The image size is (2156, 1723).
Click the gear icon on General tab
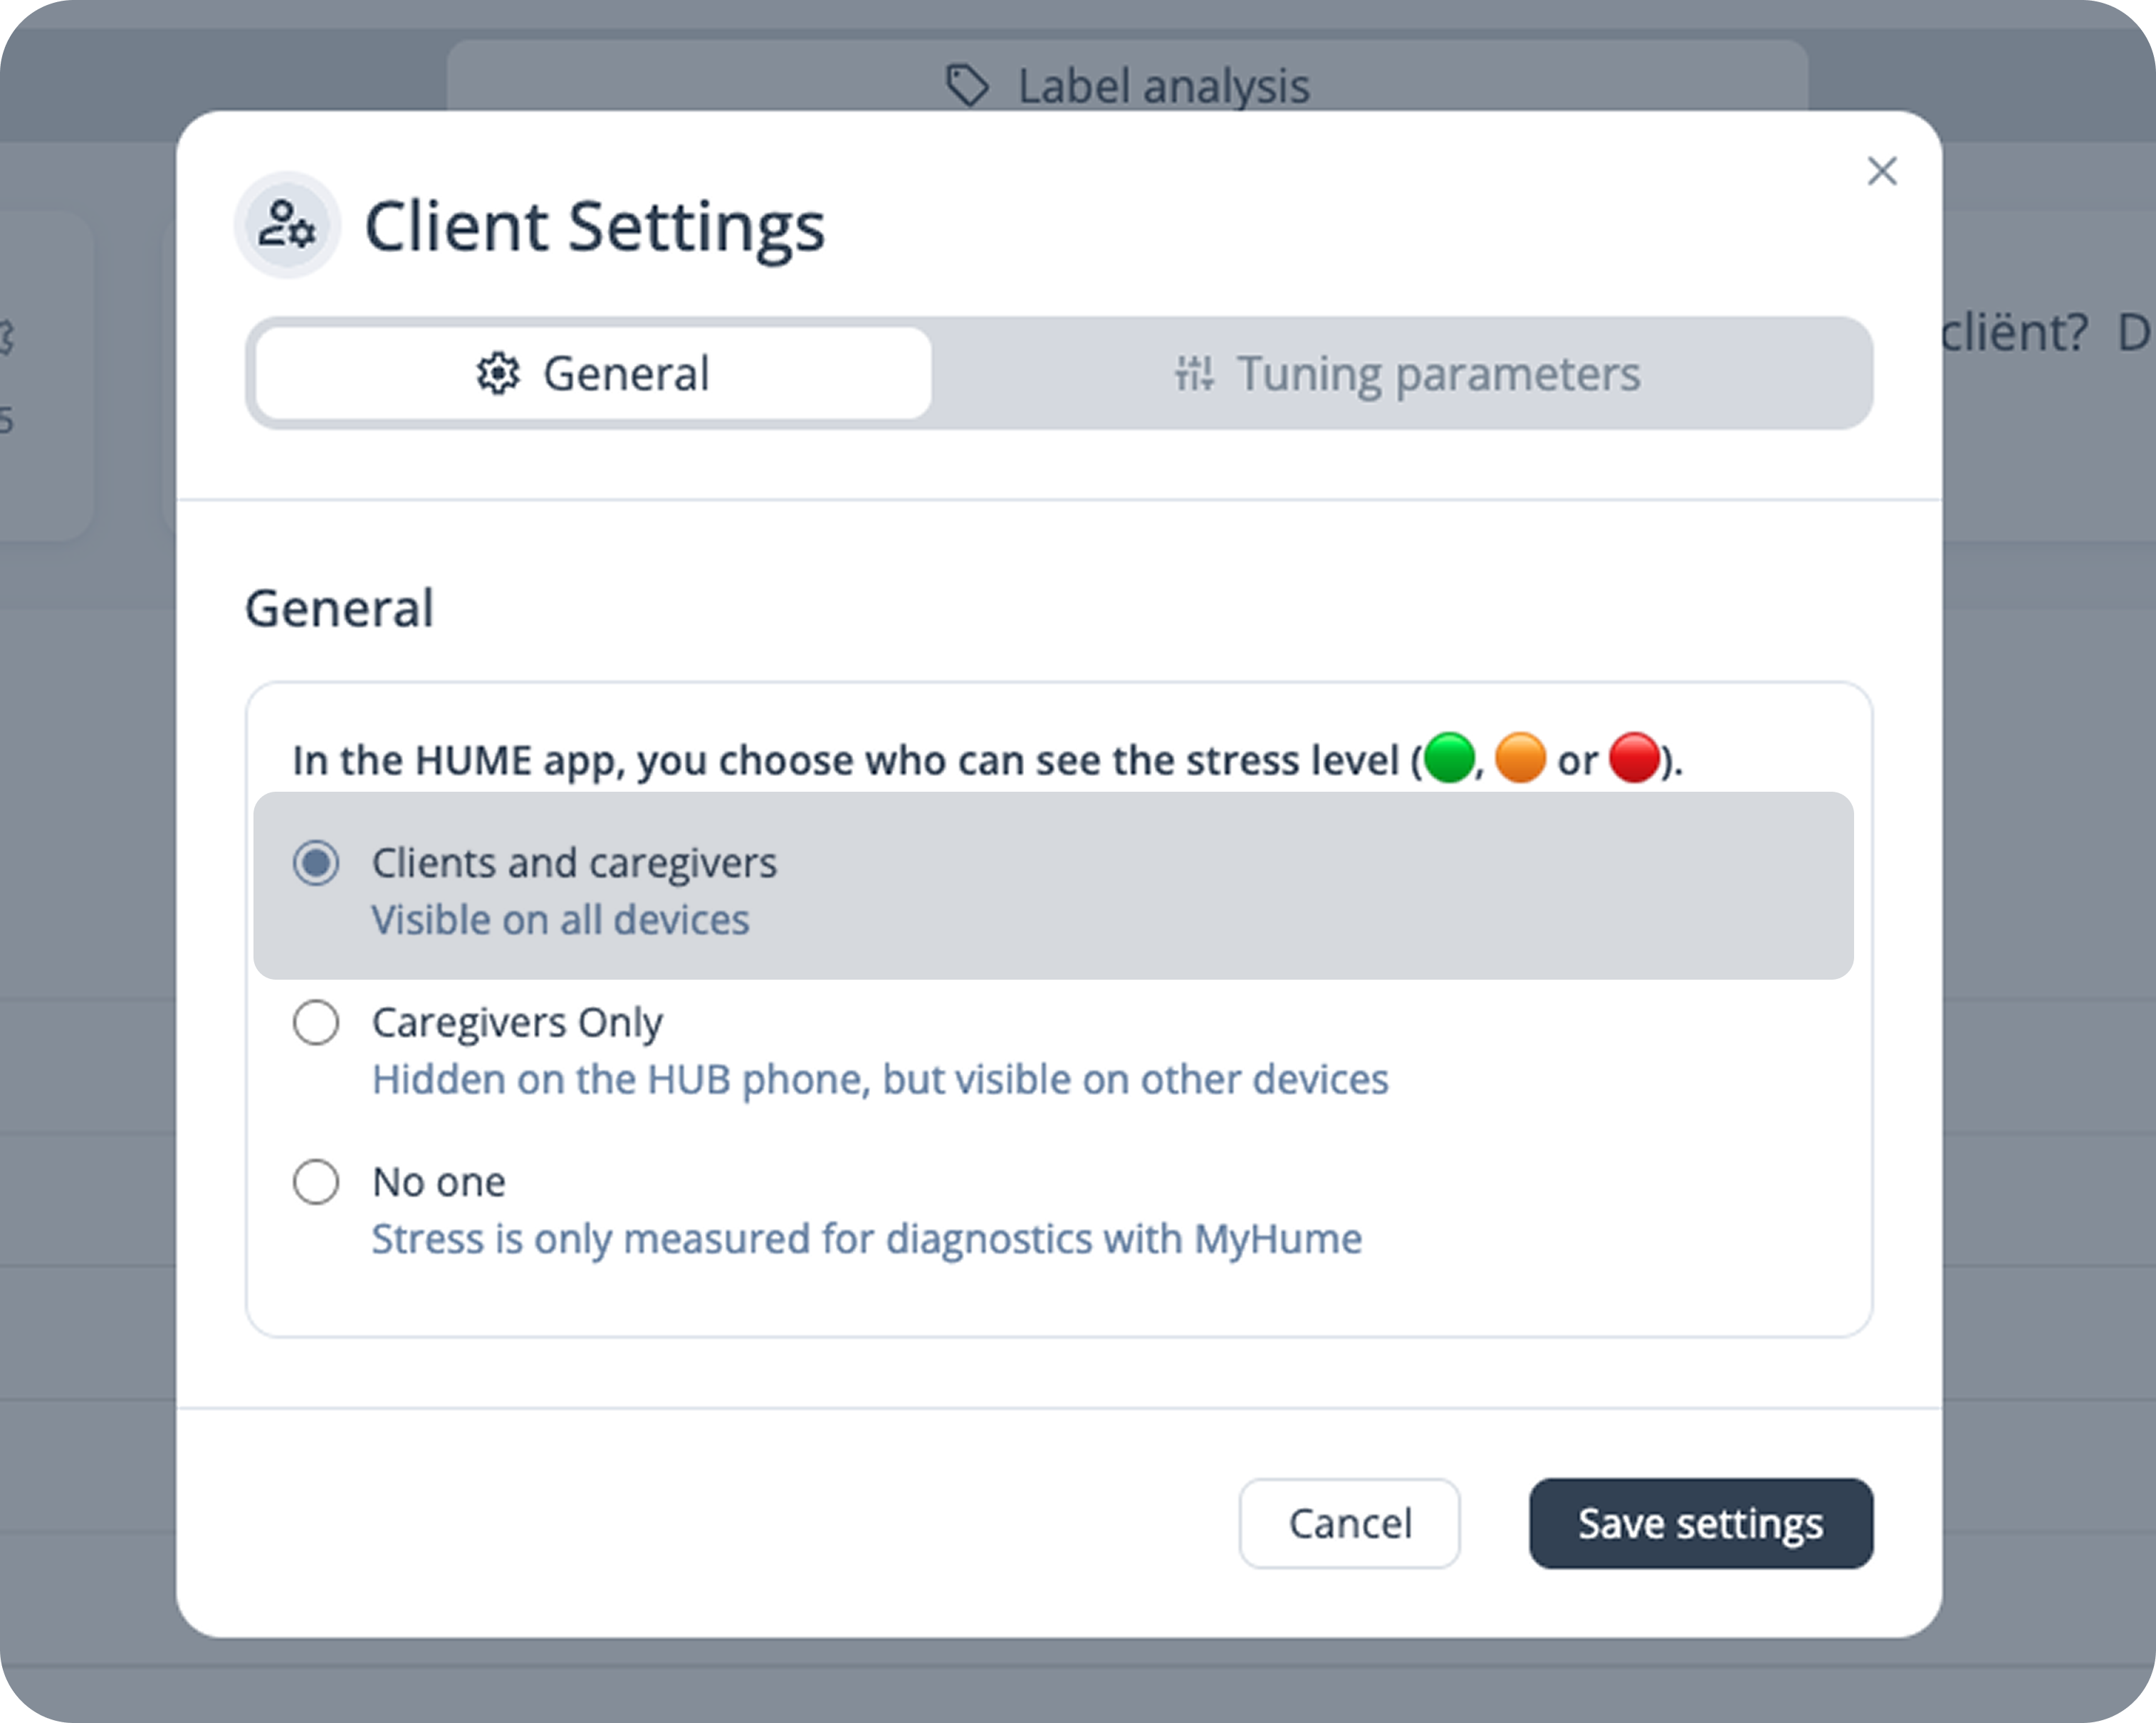497,374
